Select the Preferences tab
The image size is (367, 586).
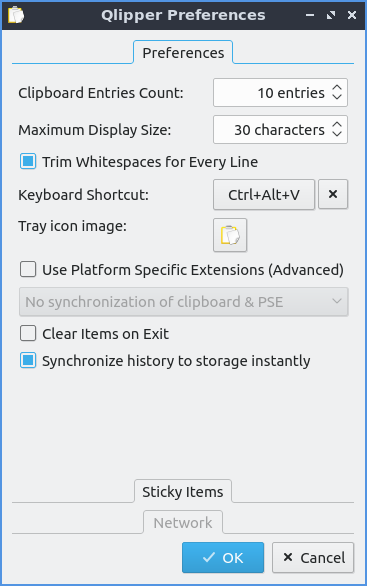[x=183, y=52]
